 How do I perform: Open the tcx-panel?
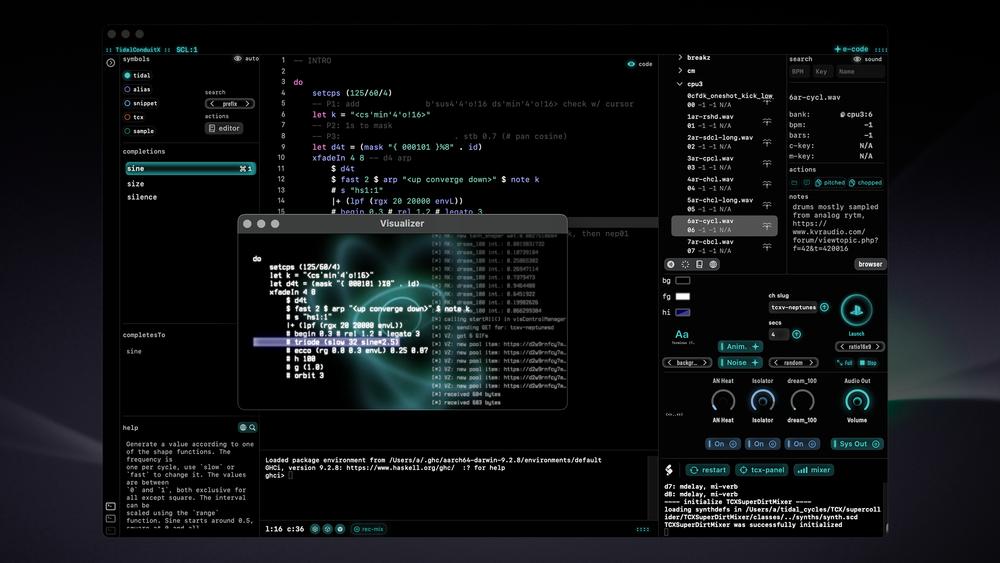point(761,470)
